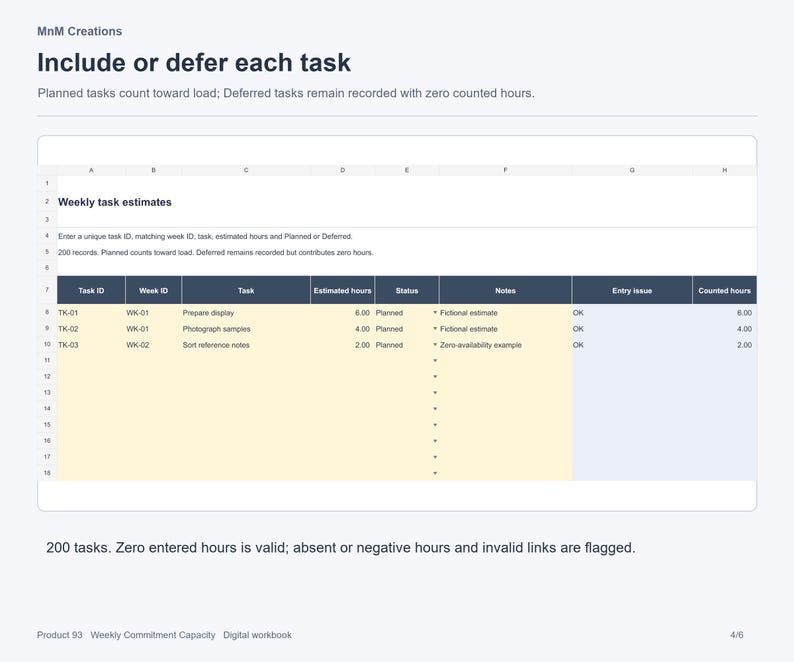Viewport: 794px width, 662px height.
Task: Click the 'Enter a unique task ID' instruction line
Action: coord(205,237)
